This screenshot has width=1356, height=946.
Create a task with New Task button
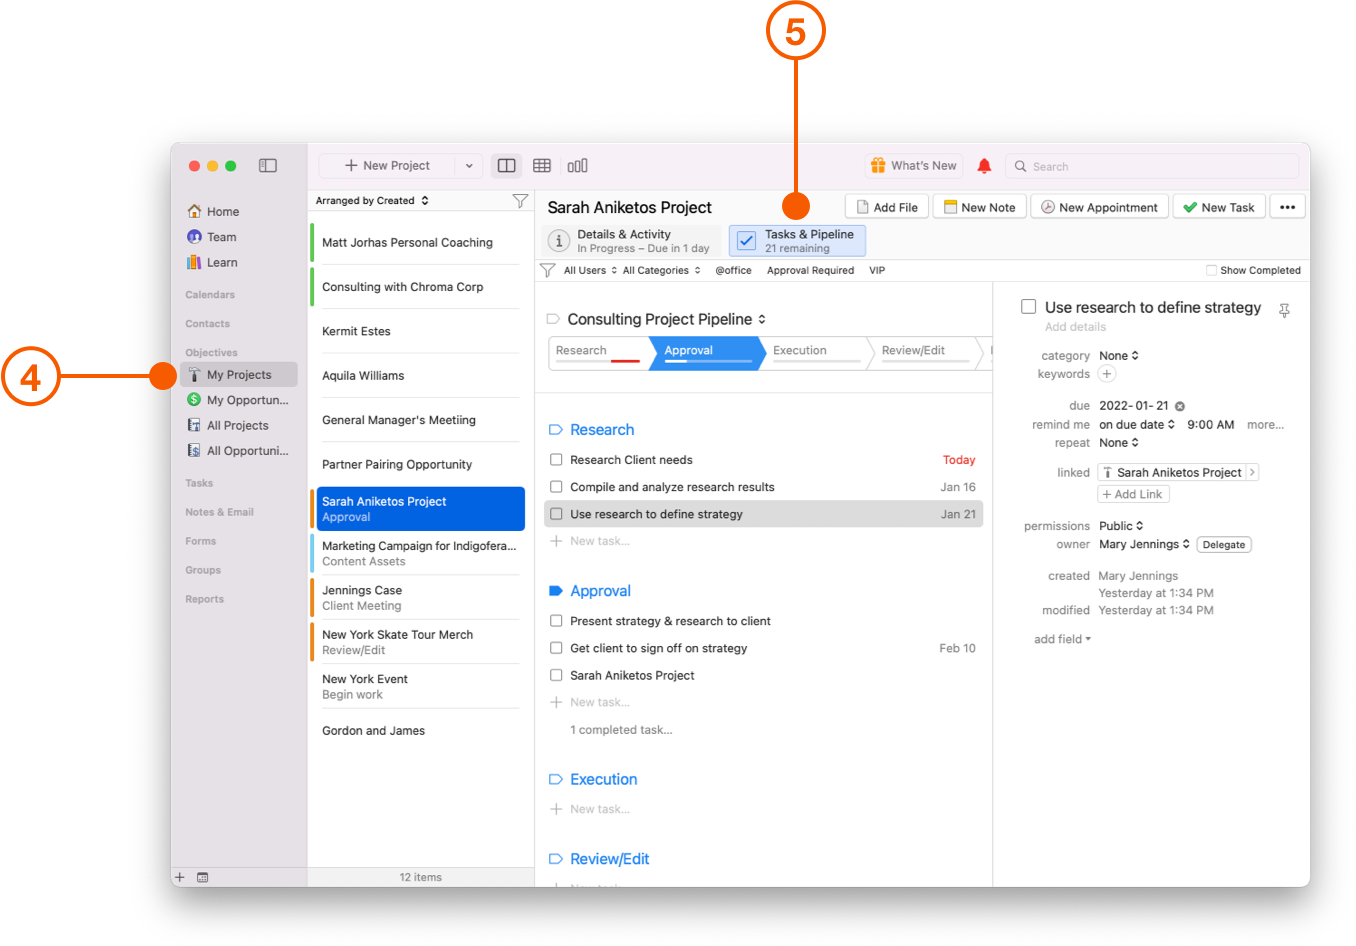1219,206
